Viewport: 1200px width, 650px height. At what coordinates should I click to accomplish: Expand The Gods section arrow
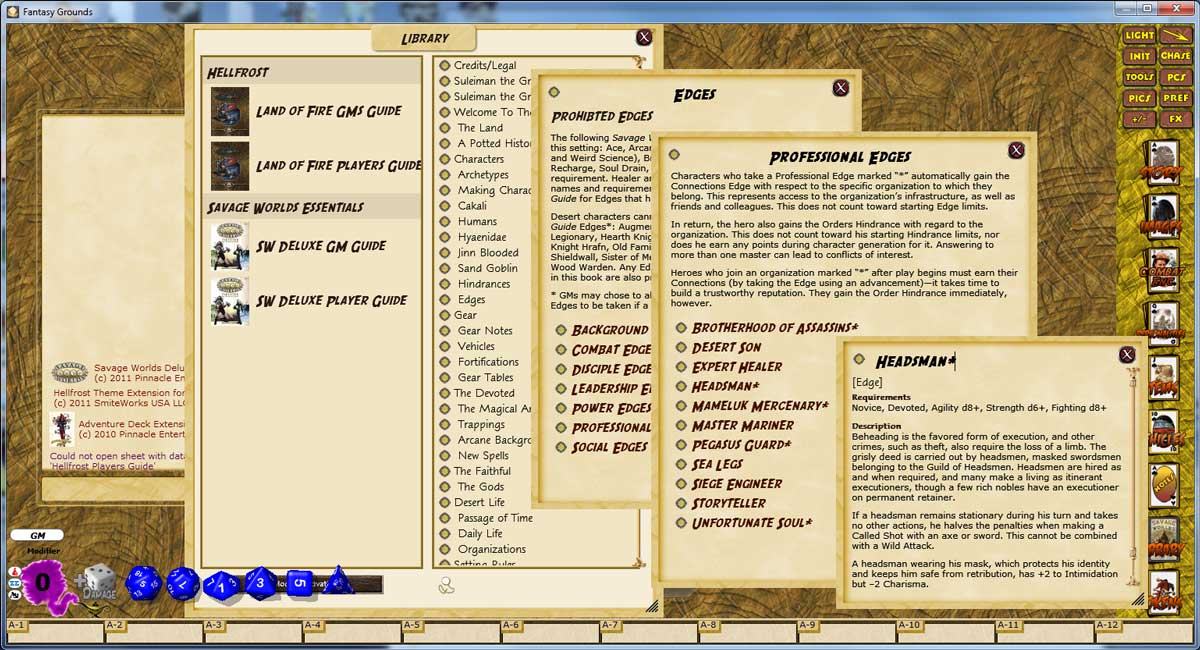pos(447,486)
